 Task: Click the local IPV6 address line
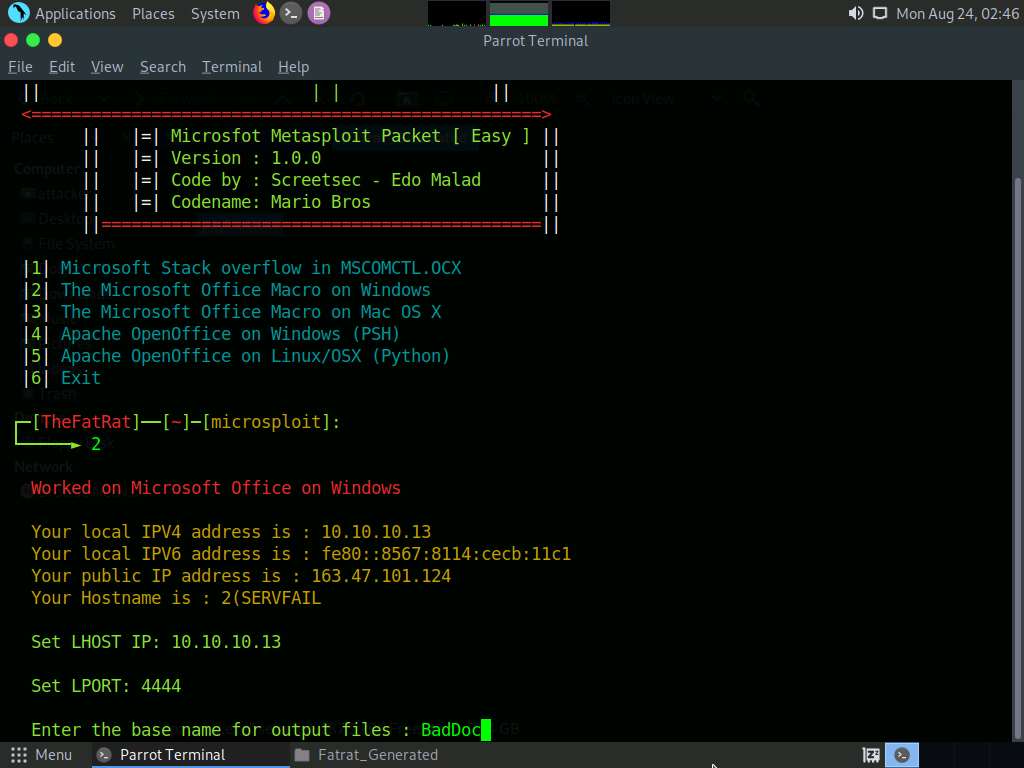(x=301, y=554)
